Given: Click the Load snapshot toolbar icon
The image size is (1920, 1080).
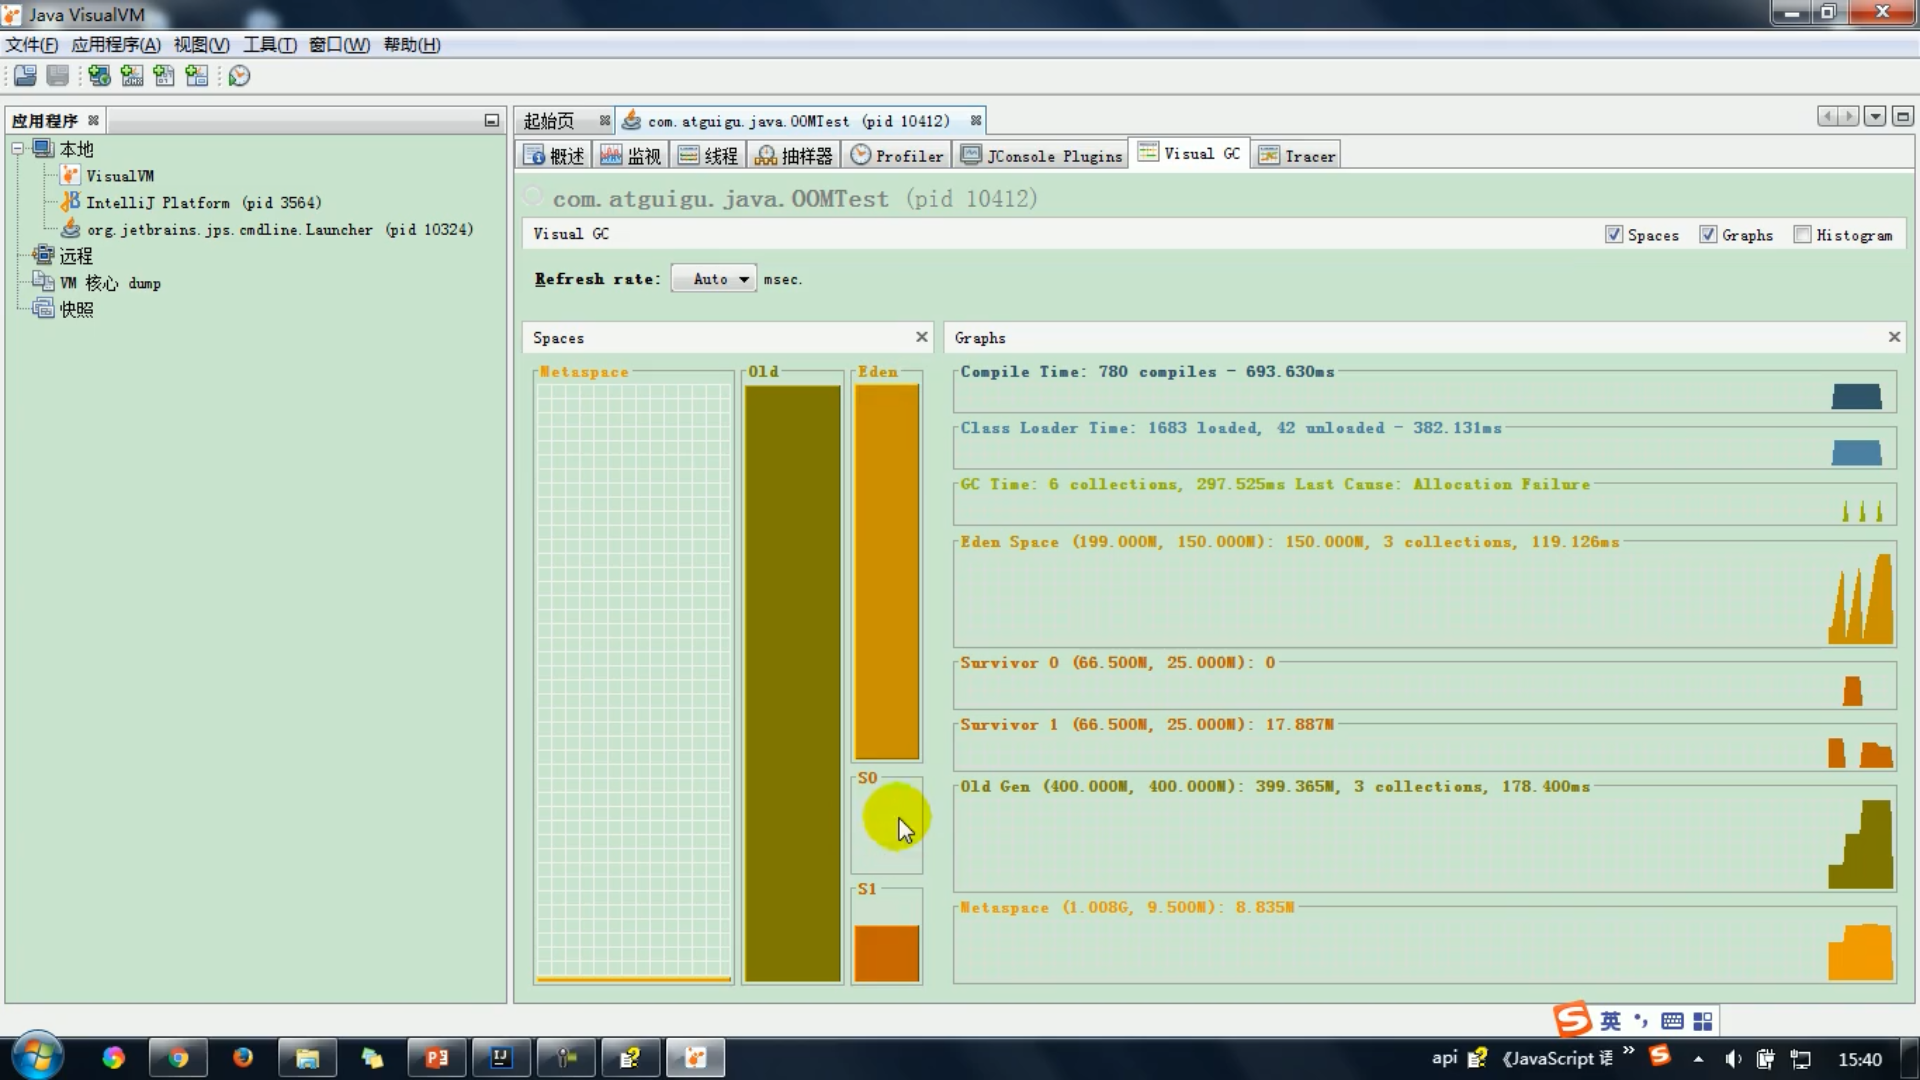Looking at the screenshot, I should tap(25, 76).
